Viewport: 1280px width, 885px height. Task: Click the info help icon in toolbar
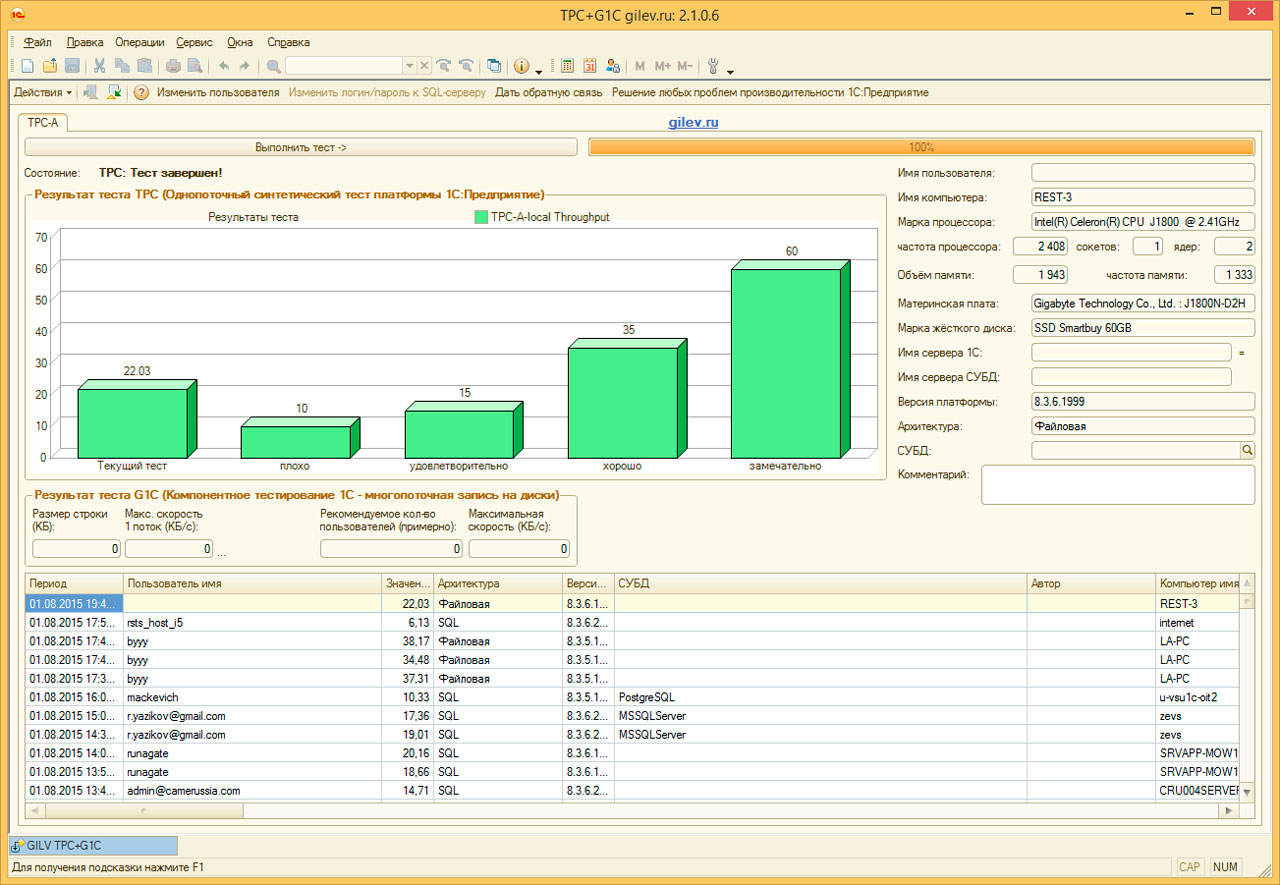pyautogui.click(x=521, y=66)
